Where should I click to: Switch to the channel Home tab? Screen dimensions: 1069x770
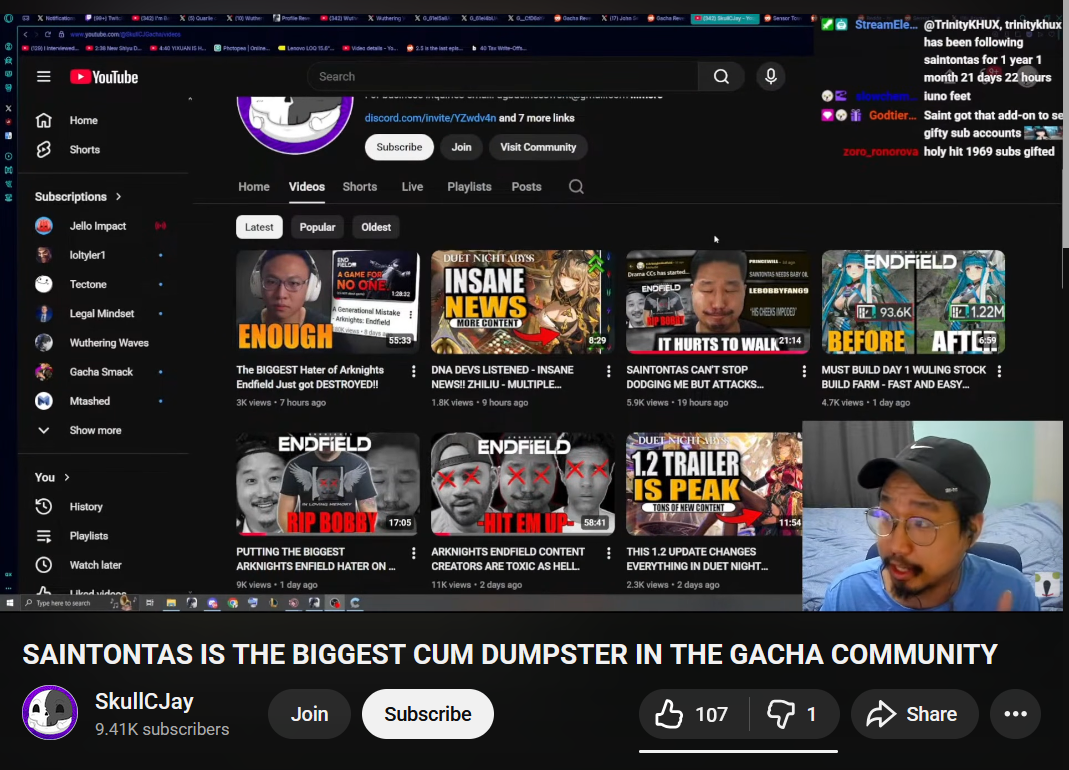(x=254, y=187)
